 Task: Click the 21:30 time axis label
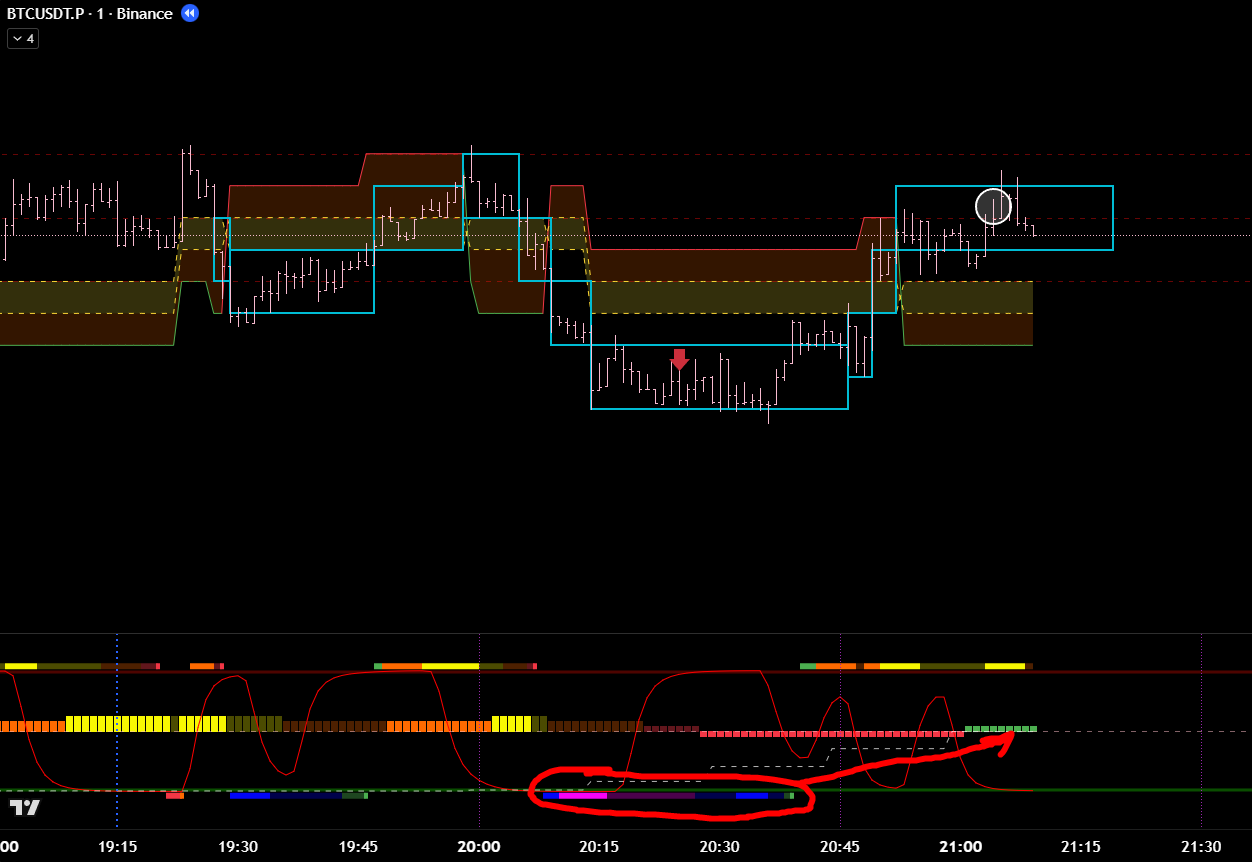[1201, 846]
